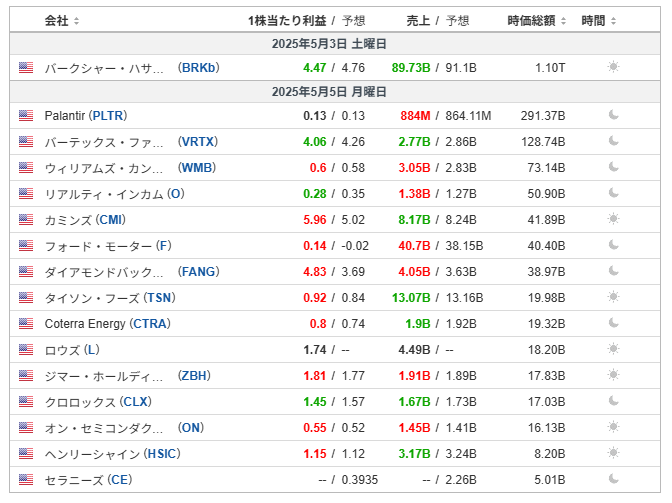The width and height of the screenshot is (672, 503).
Task: Open FANG ticker link
Action: [x=199, y=272]
